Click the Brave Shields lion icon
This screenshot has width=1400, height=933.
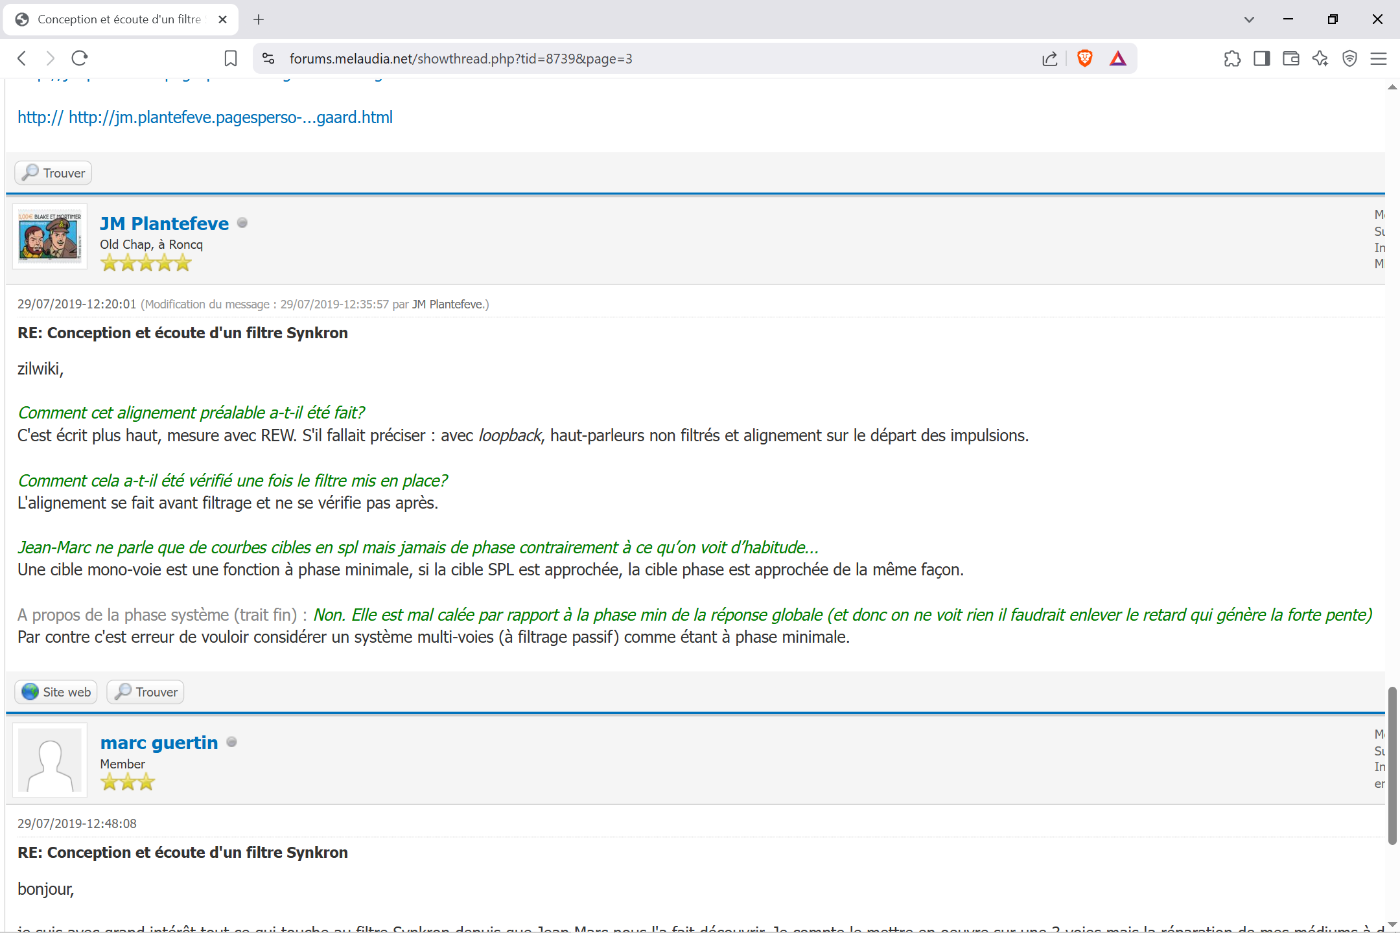(1084, 59)
